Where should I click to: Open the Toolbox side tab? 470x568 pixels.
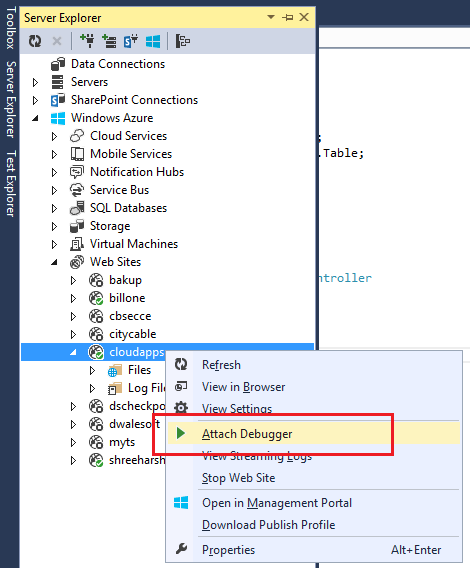(10, 28)
